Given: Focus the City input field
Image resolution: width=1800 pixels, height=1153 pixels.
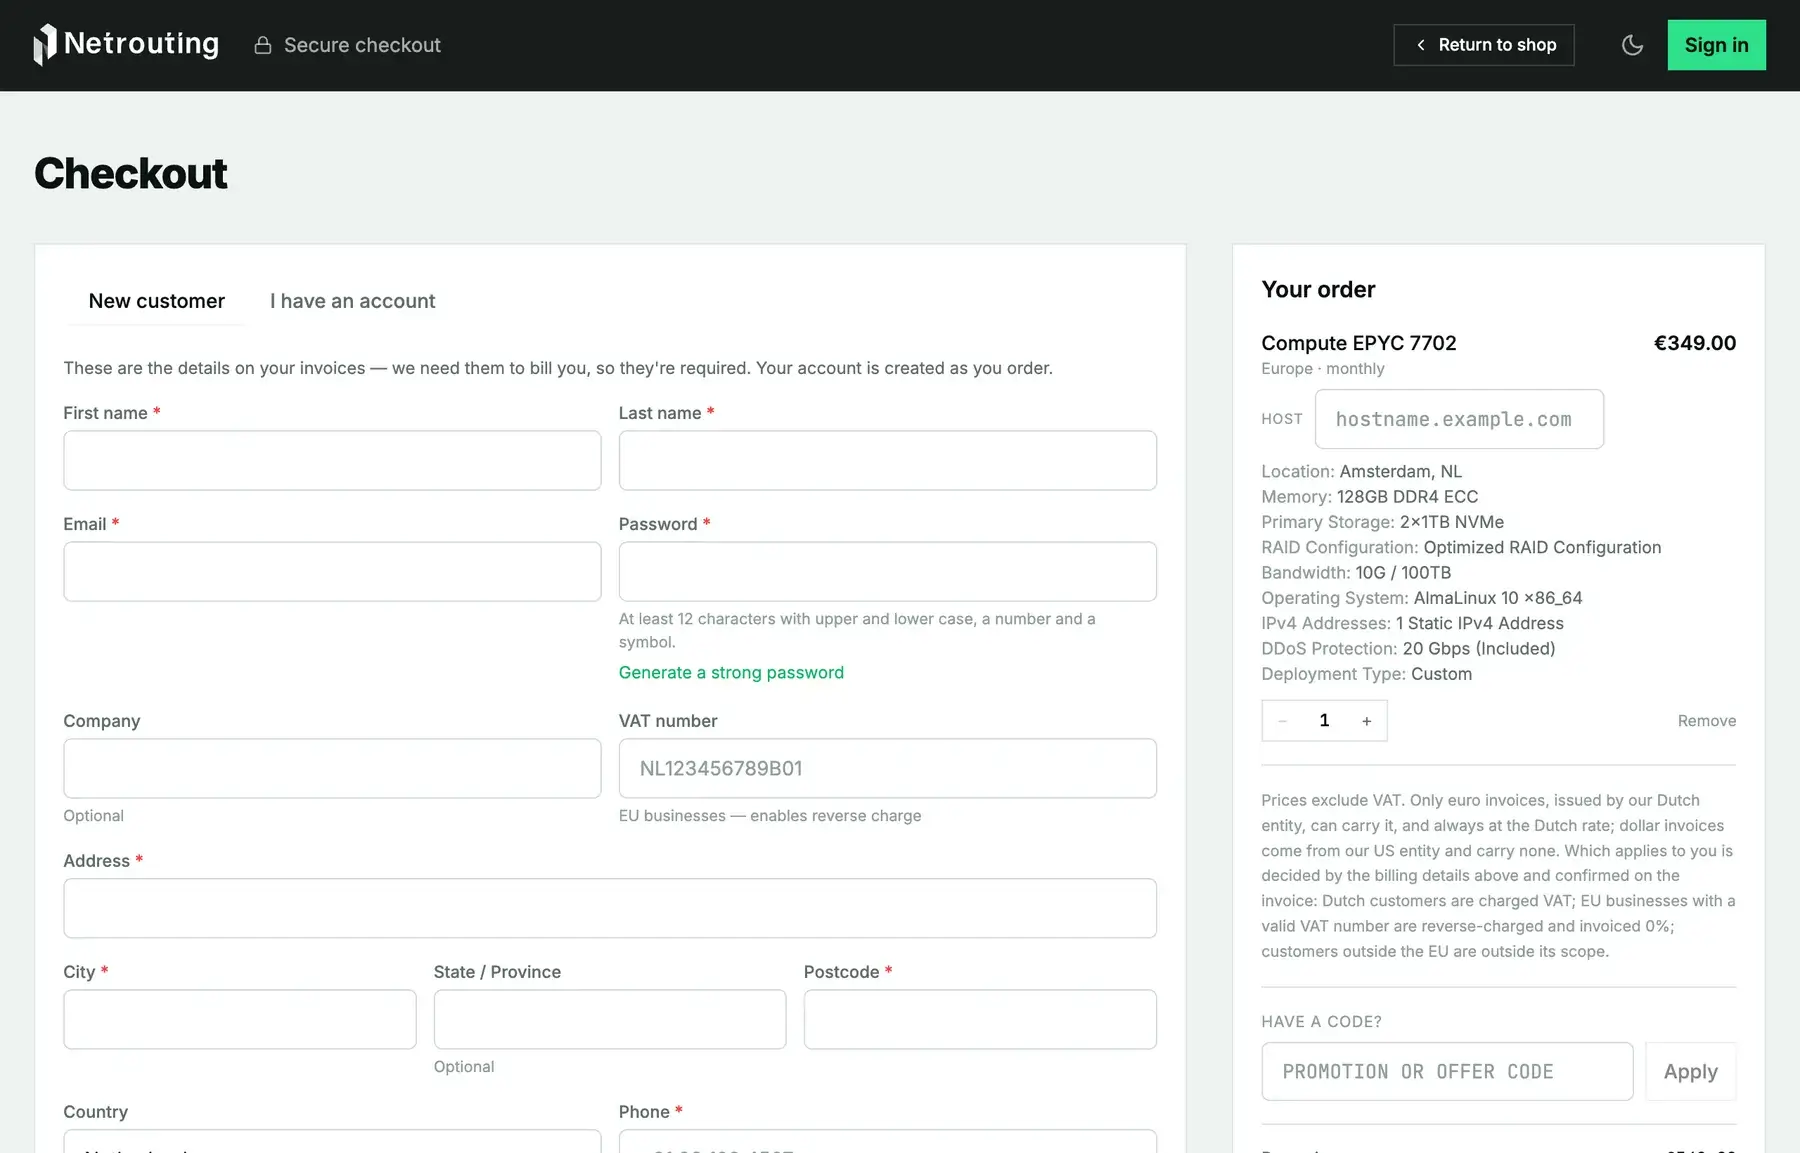Looking at the screenshot, I should (x=240, y=1019).
